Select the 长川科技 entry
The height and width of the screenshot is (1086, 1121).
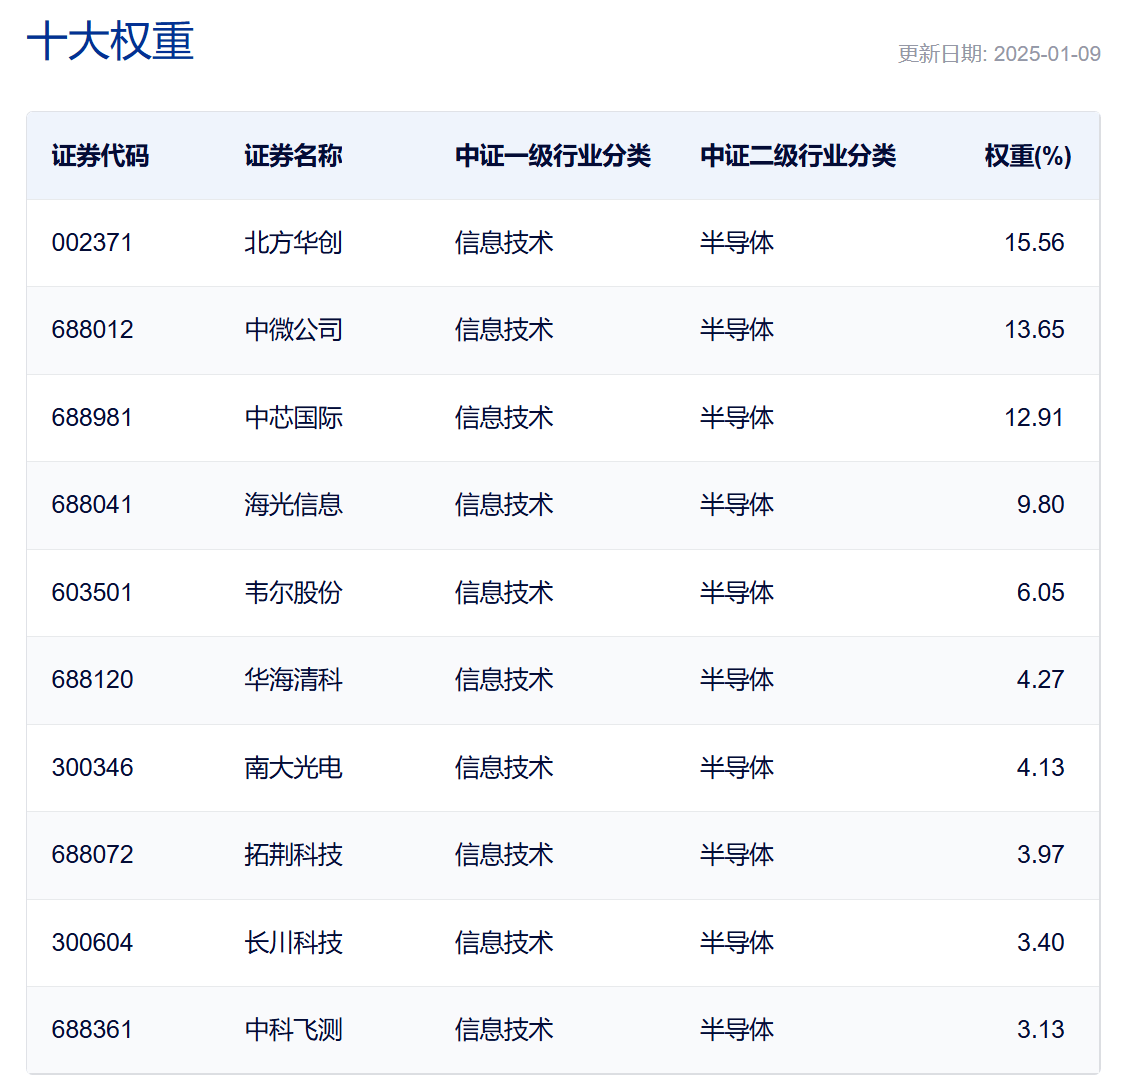293,943
